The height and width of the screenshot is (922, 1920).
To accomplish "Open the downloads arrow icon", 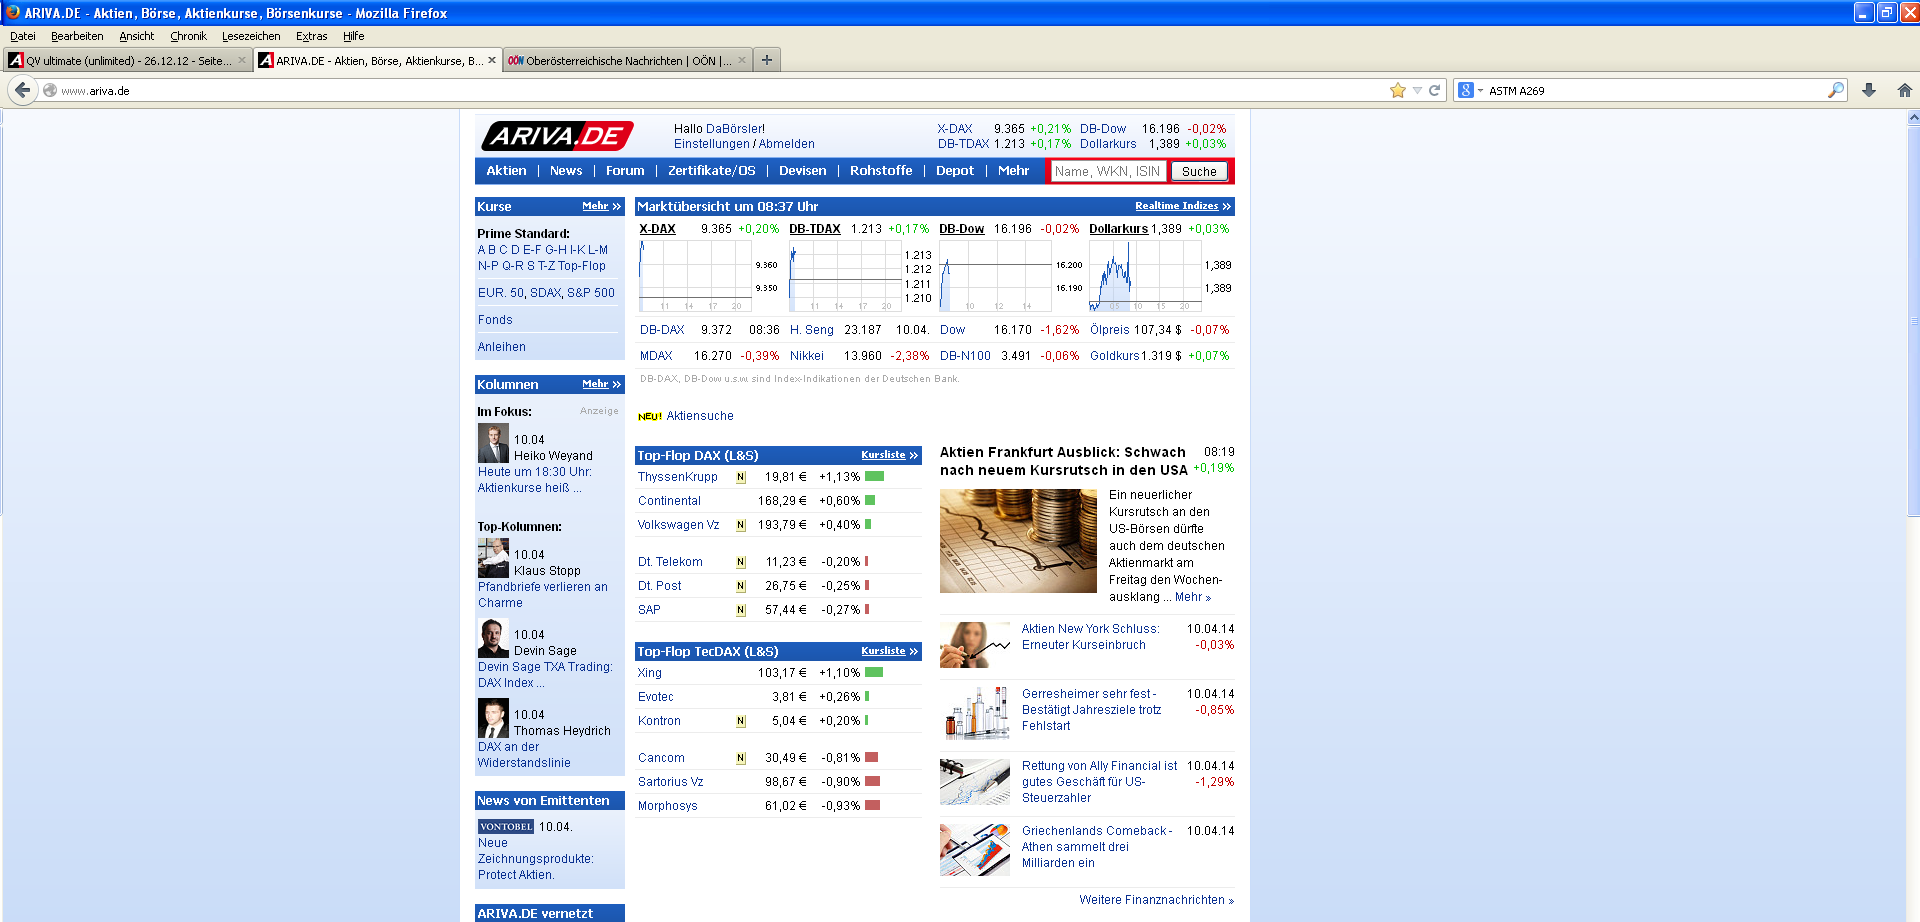I will 1868,90.
